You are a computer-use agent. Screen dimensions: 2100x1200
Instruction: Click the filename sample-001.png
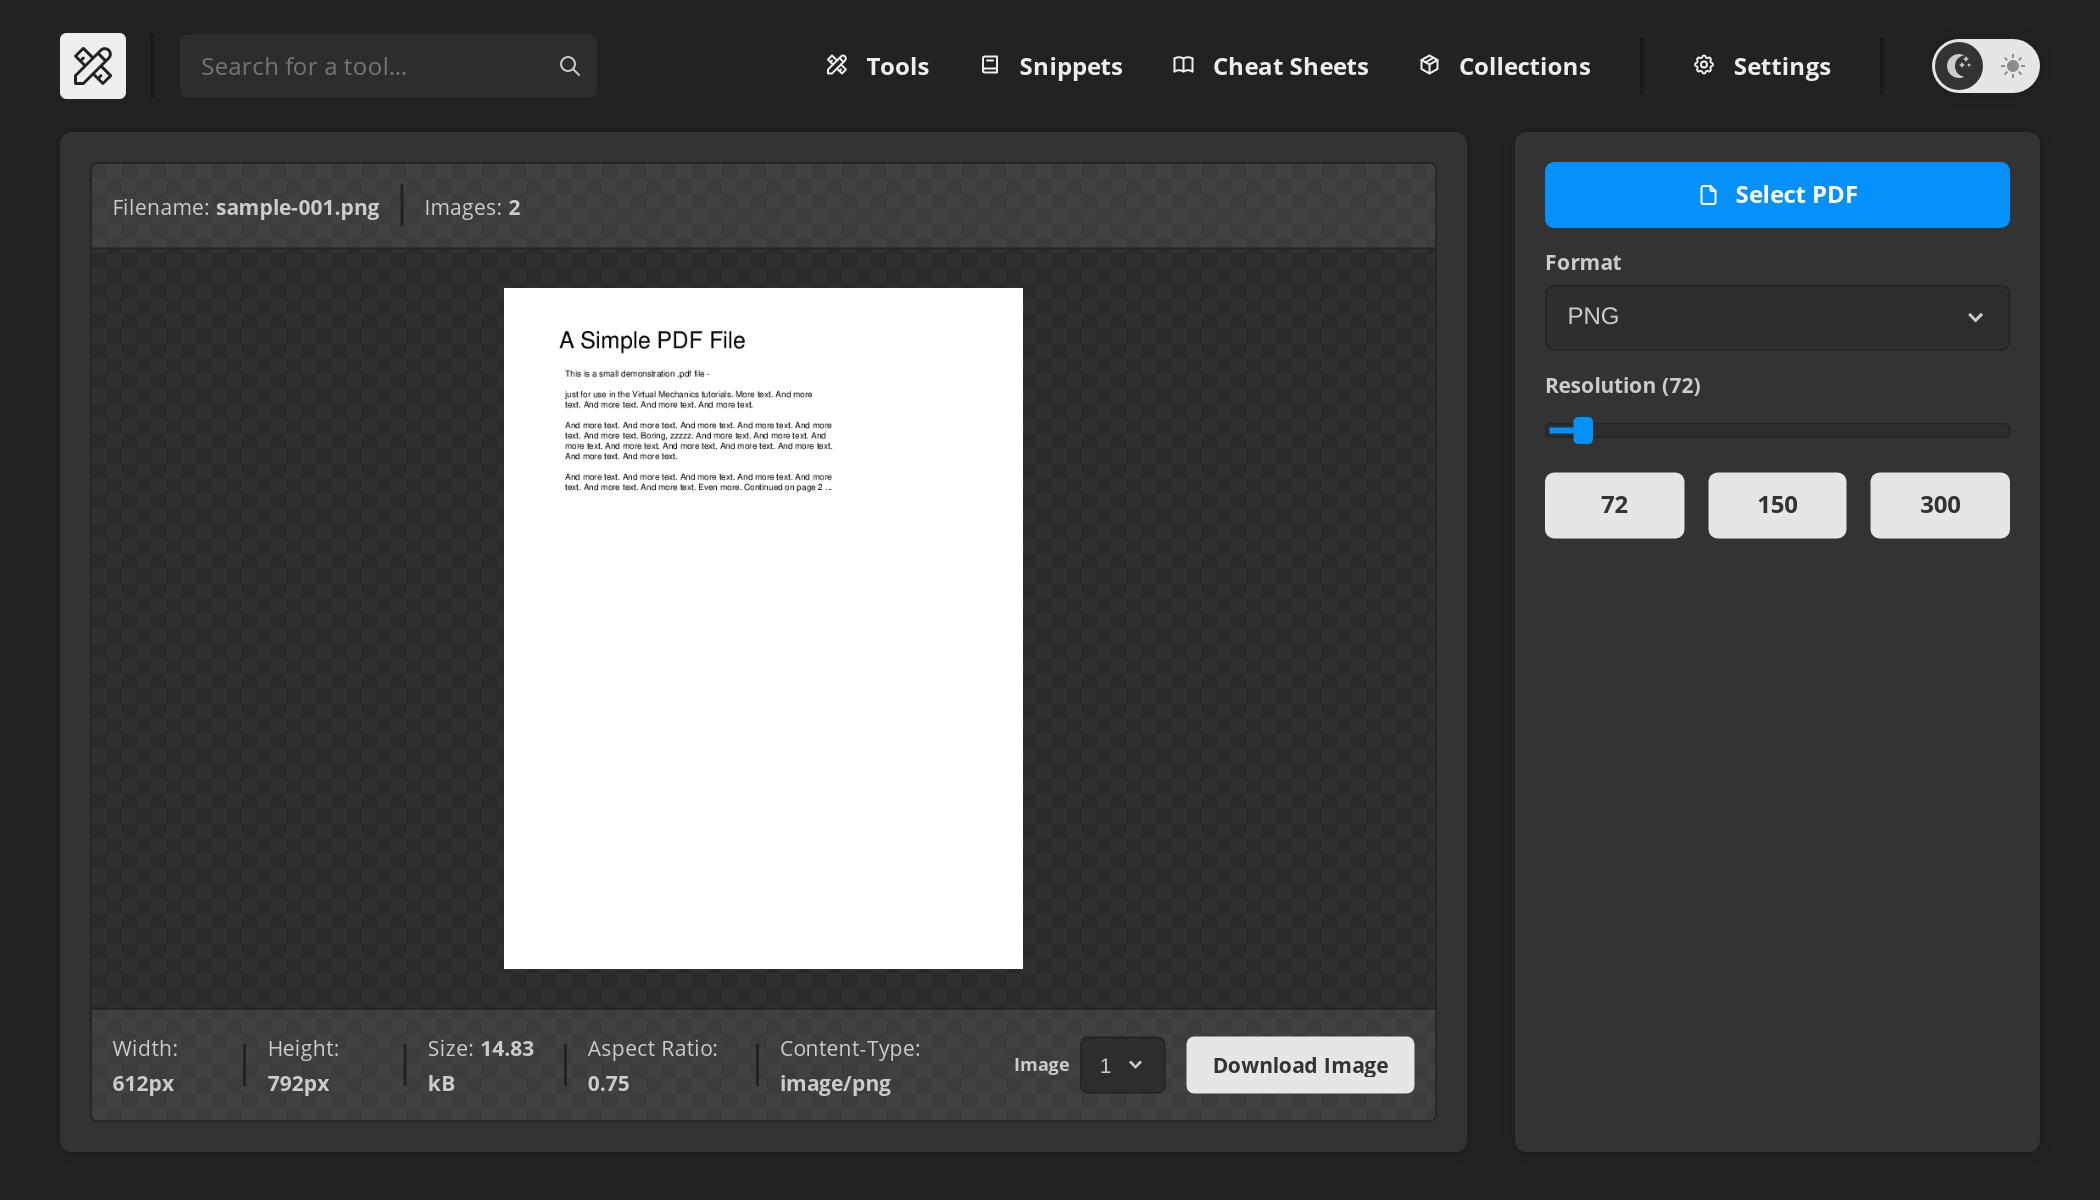click(297, 207)
